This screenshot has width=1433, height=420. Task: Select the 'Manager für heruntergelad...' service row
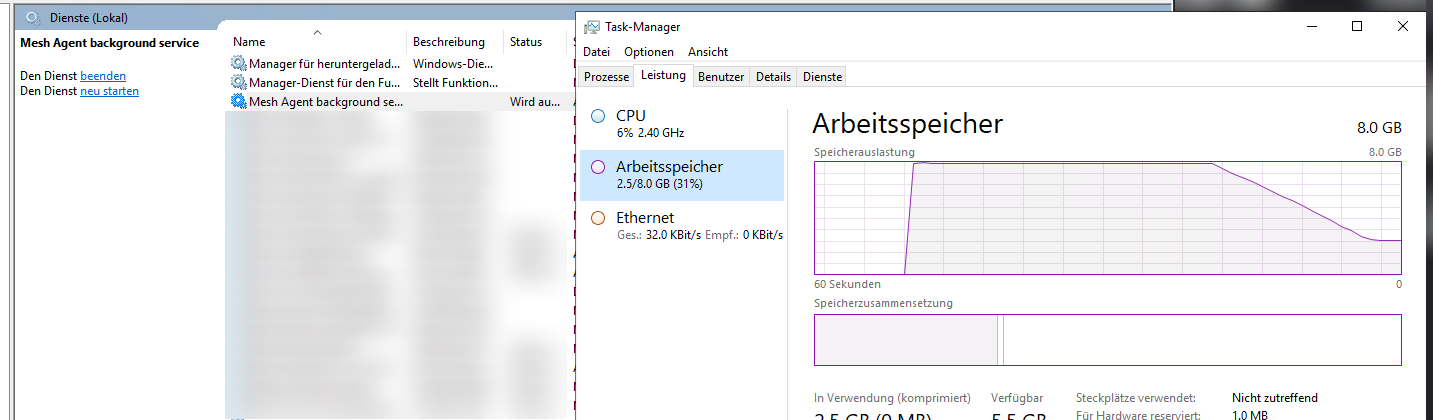[400, 64]
